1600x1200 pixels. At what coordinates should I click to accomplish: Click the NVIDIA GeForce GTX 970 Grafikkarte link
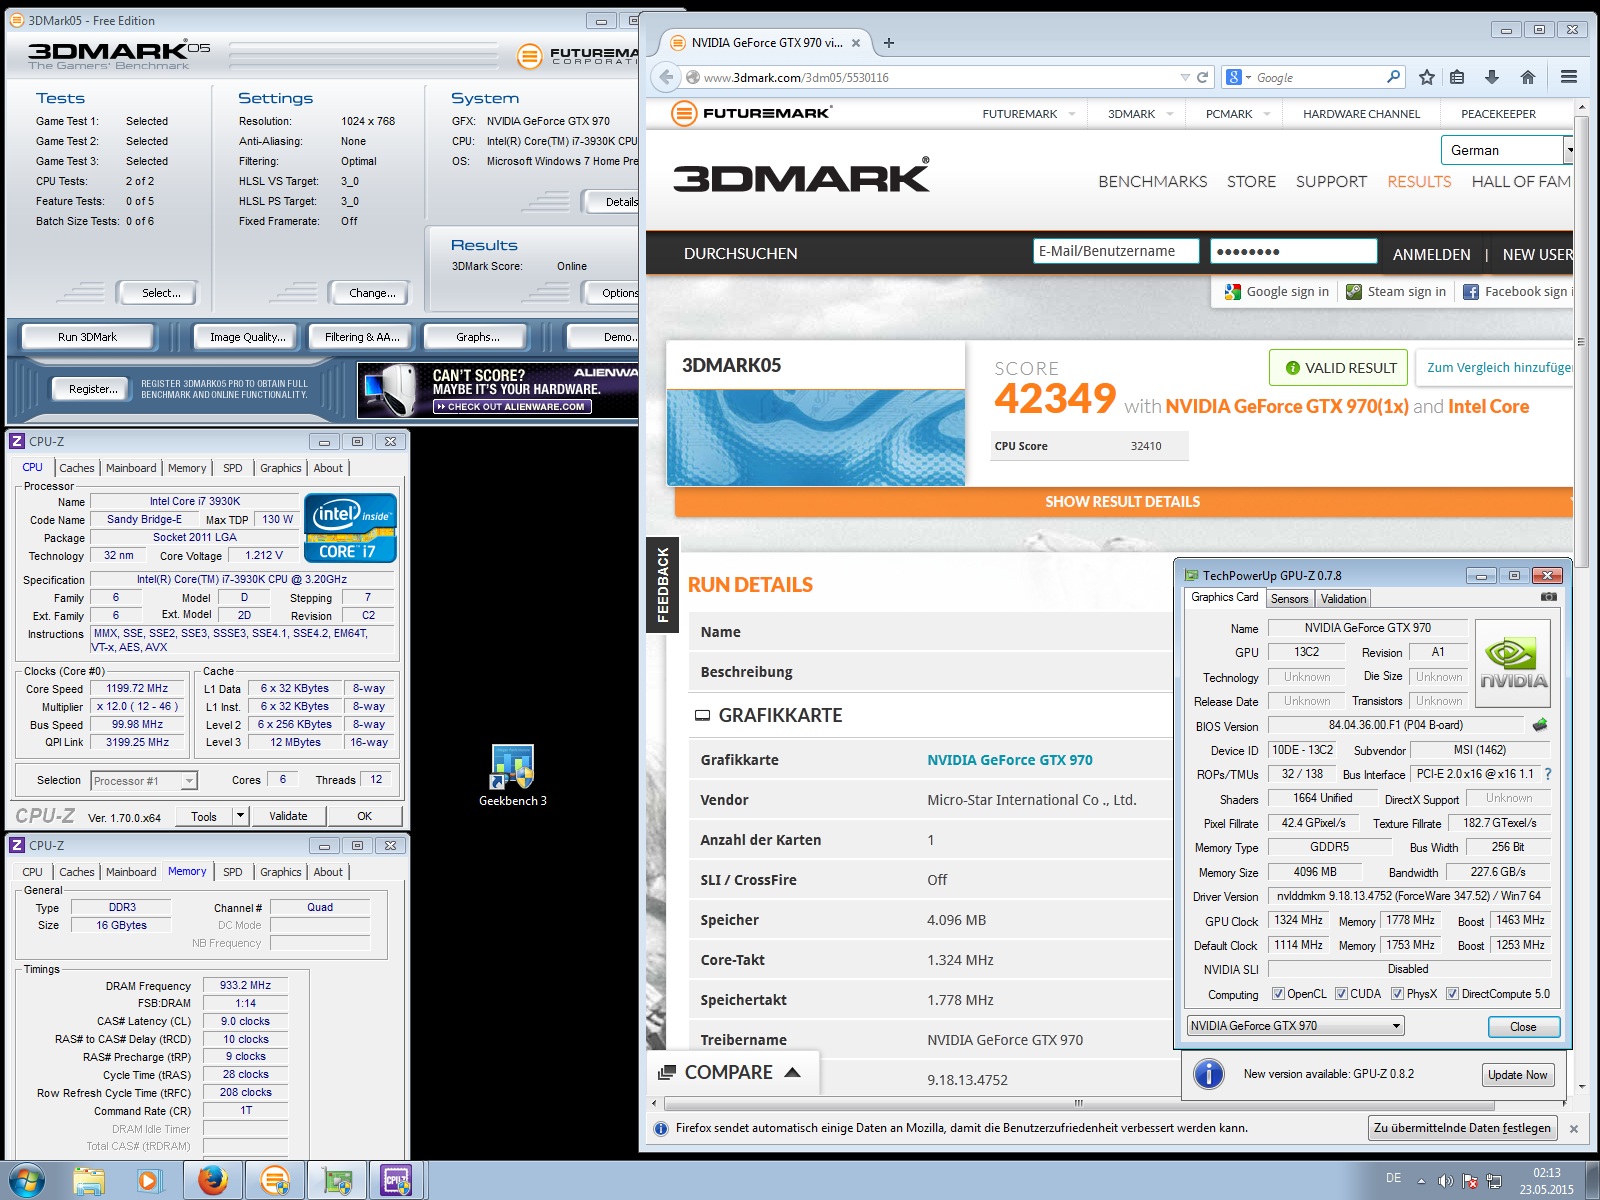1009,760
